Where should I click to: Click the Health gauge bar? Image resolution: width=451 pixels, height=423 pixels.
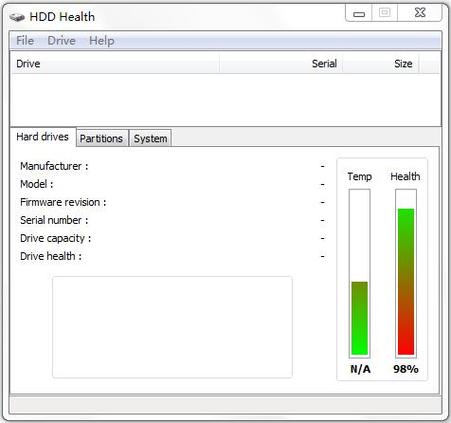(406, 273)
